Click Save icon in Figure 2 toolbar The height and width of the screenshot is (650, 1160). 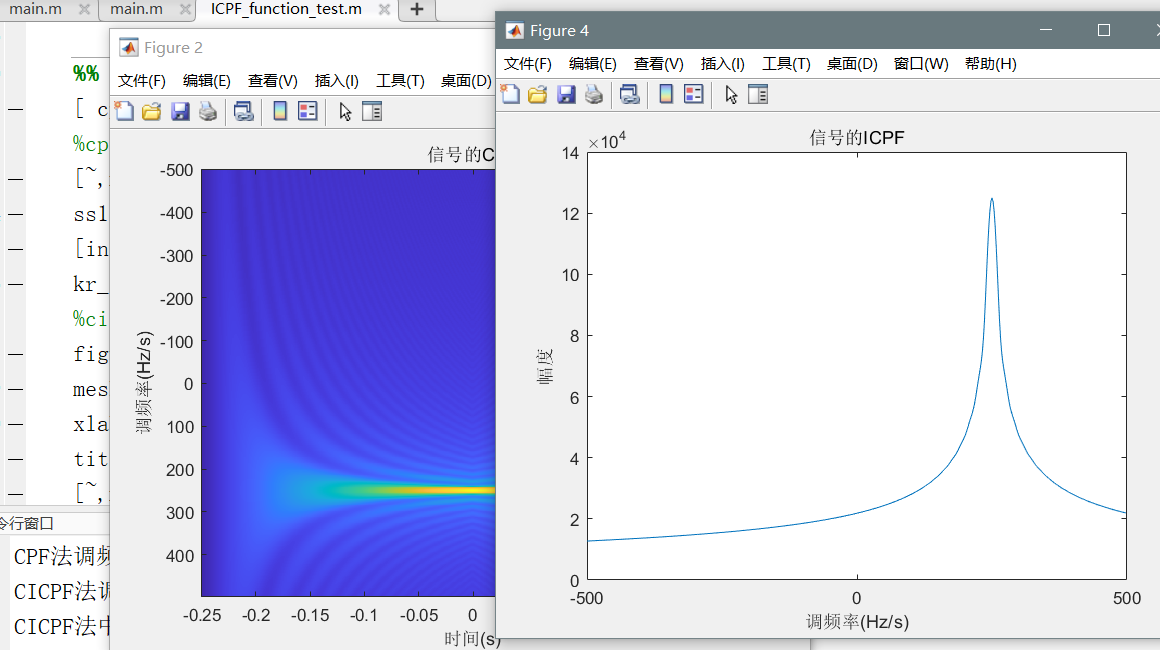(180, 112)
